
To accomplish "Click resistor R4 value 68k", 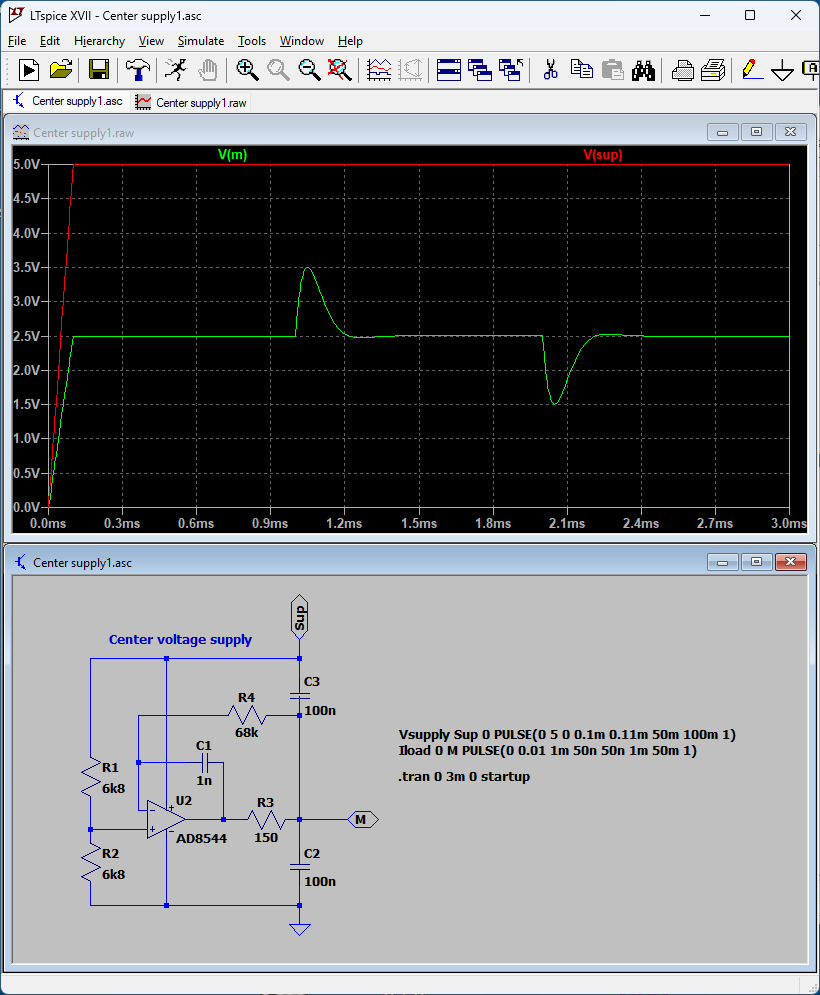I will coord(247,732).
